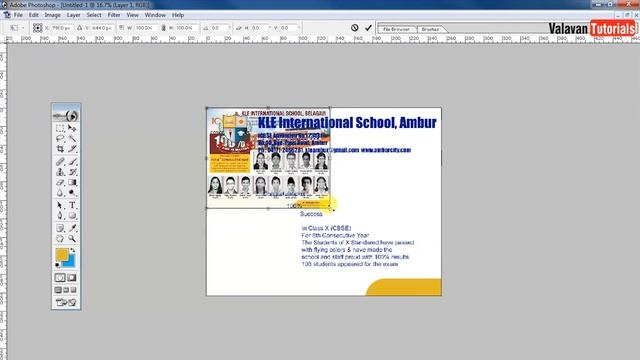Switch to Quick Mask mode

click(72, 278)
